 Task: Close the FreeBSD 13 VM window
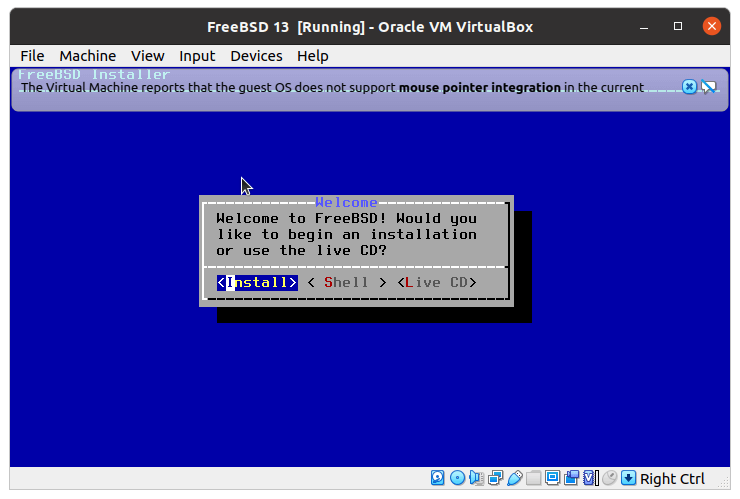point(712,26)
